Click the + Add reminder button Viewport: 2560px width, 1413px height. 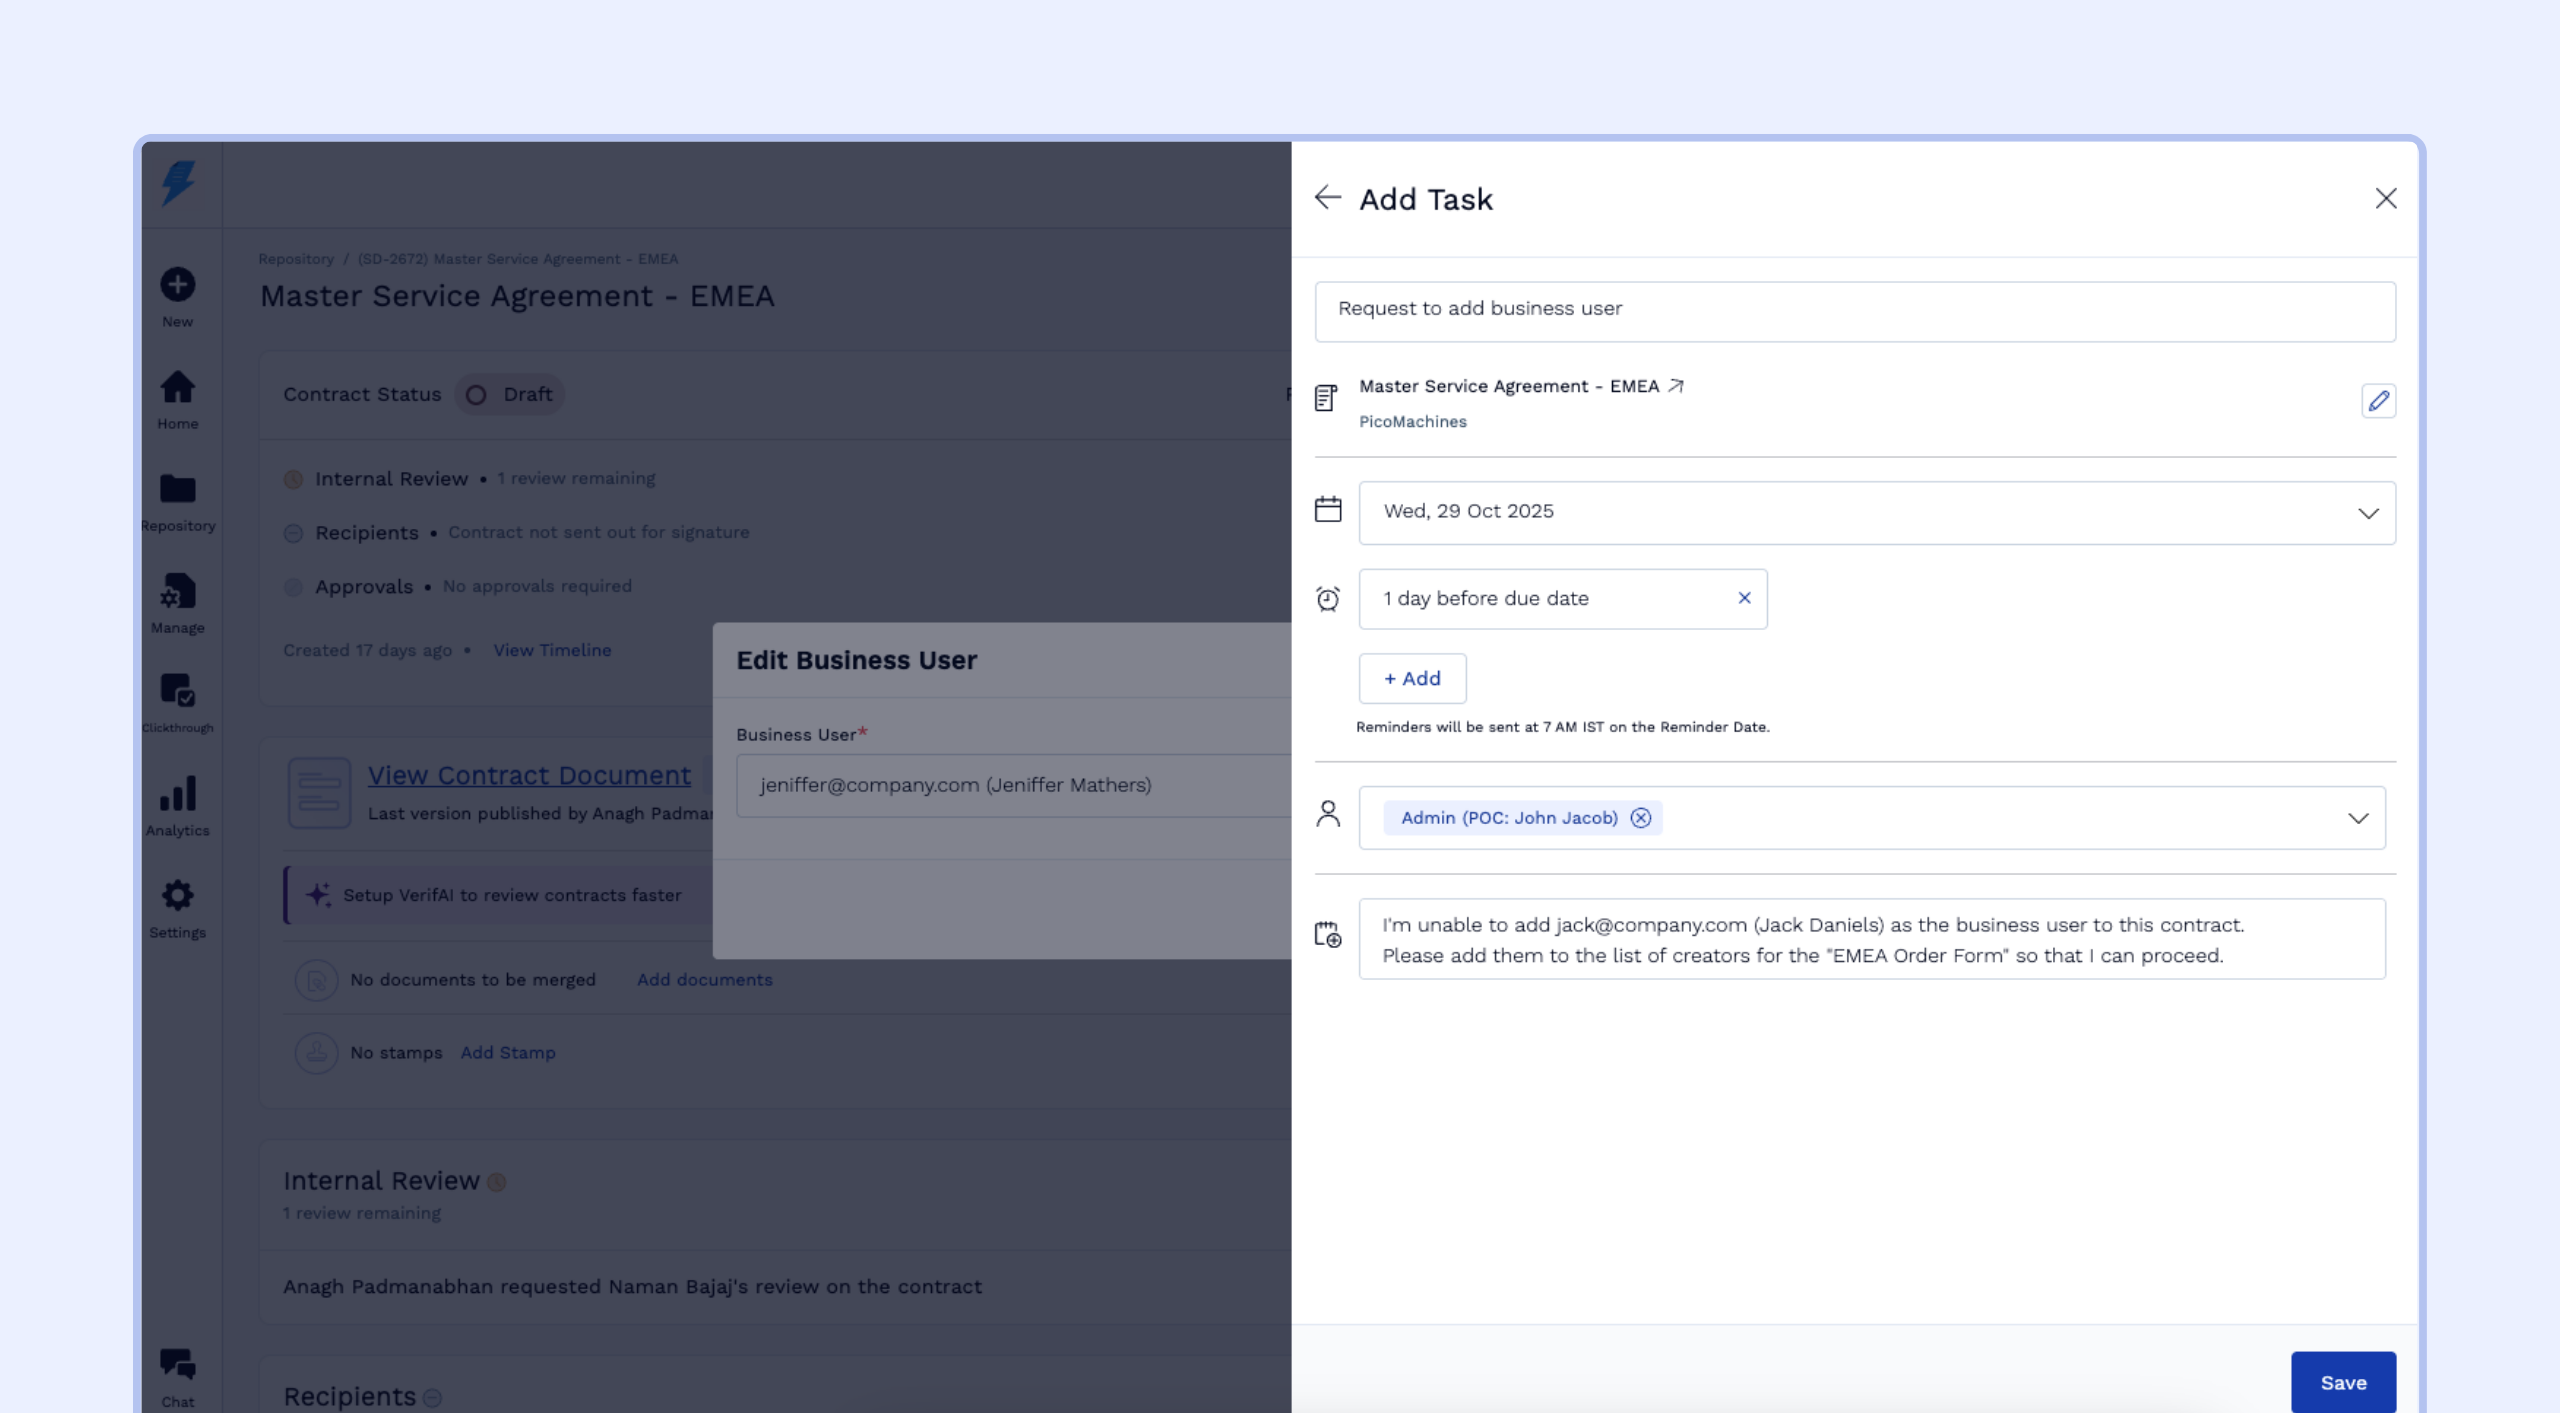coord(1412,679)
